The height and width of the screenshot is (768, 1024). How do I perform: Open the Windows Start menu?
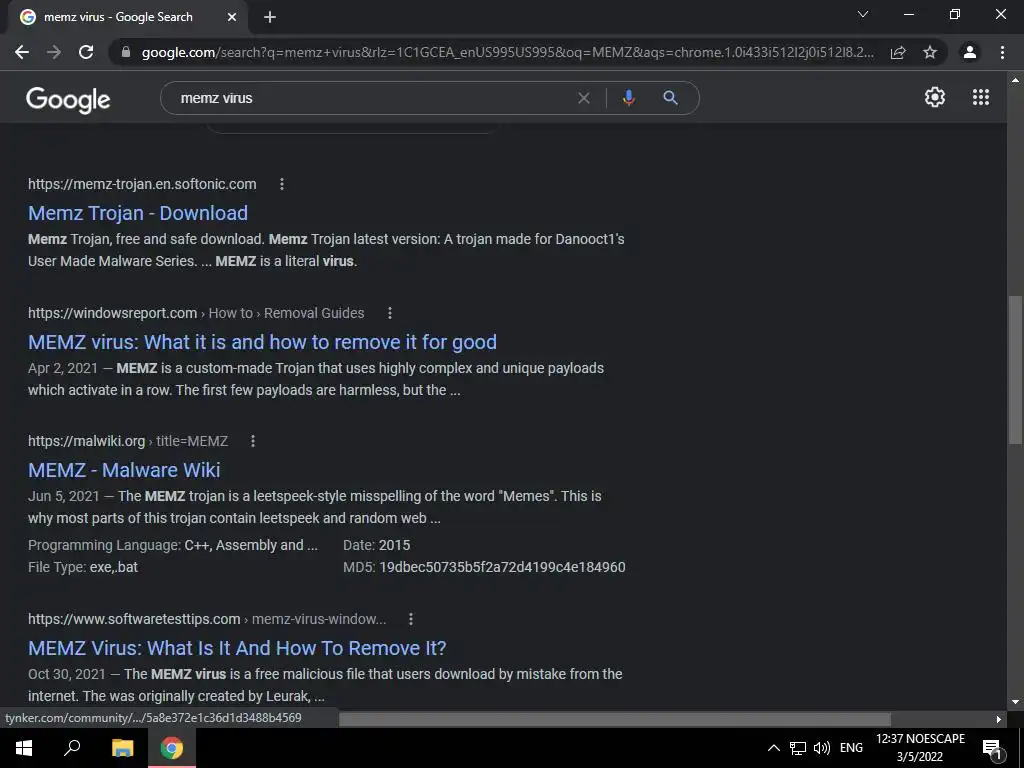(24, 747)
